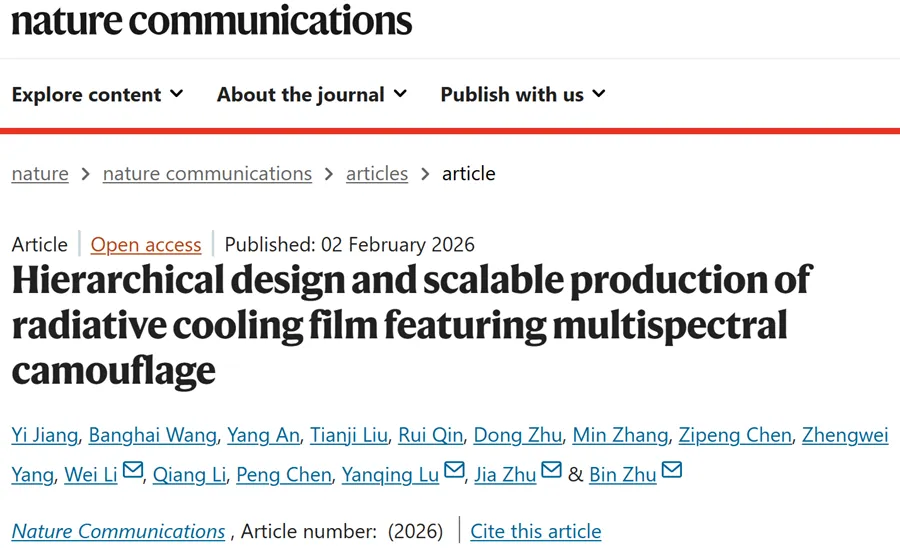900x552 pixels.
Task: View author Yi Jiang's details
Action: [x=44, y=435]
